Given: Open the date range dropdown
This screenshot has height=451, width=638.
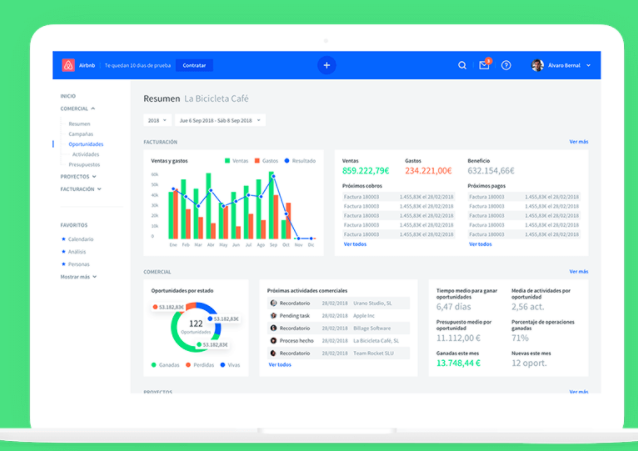Looking at the screenshot, I should click(219, 120).
